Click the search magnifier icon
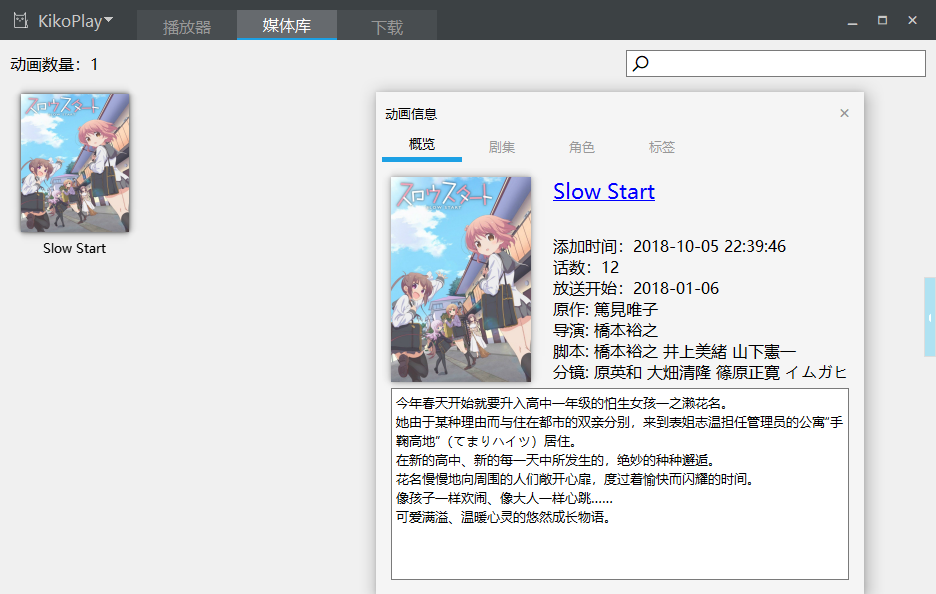Image resolution: width=936 pixels, height=594 pixels. (x=641, y=63)
